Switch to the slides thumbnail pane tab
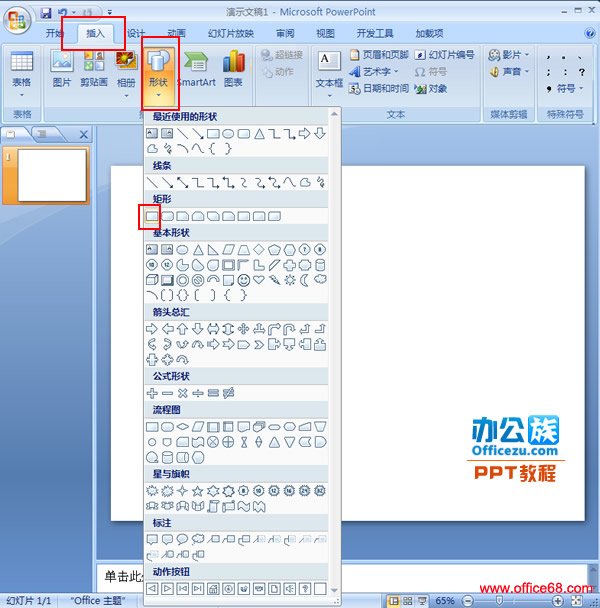This screenshot has width=600, height=608. [12, 134]
